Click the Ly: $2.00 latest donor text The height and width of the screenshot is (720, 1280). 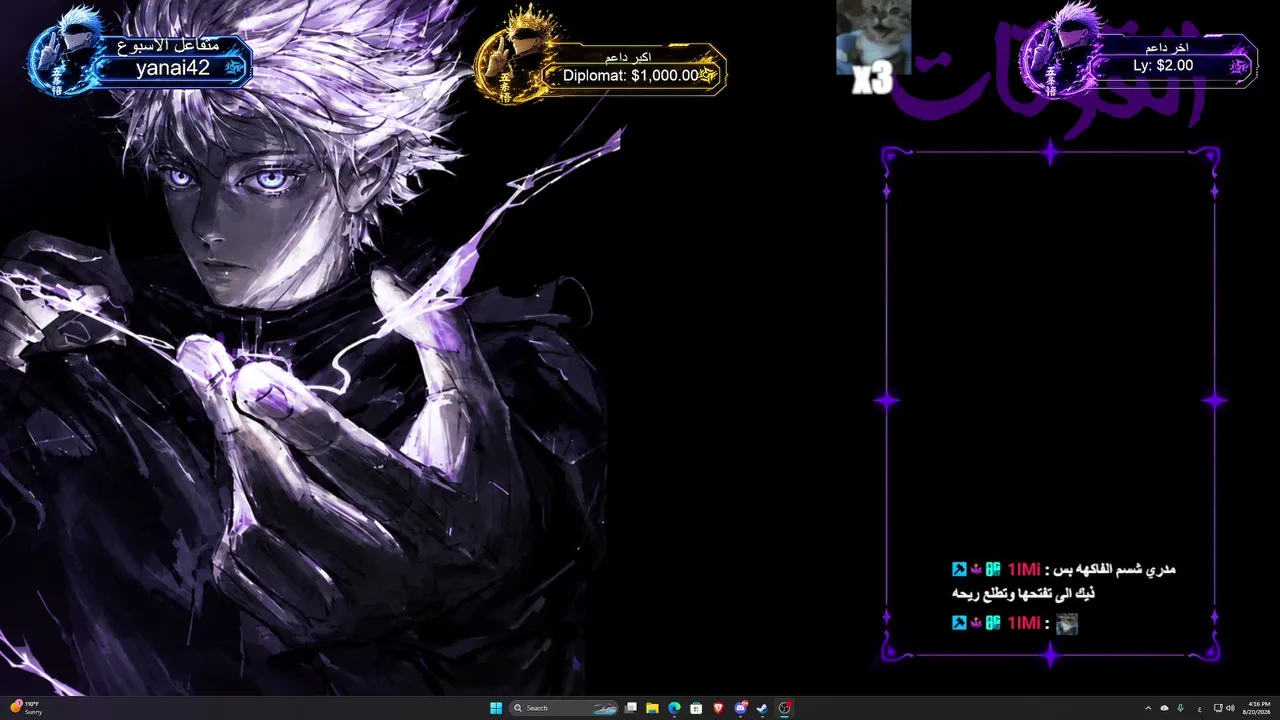point(1163,65)
